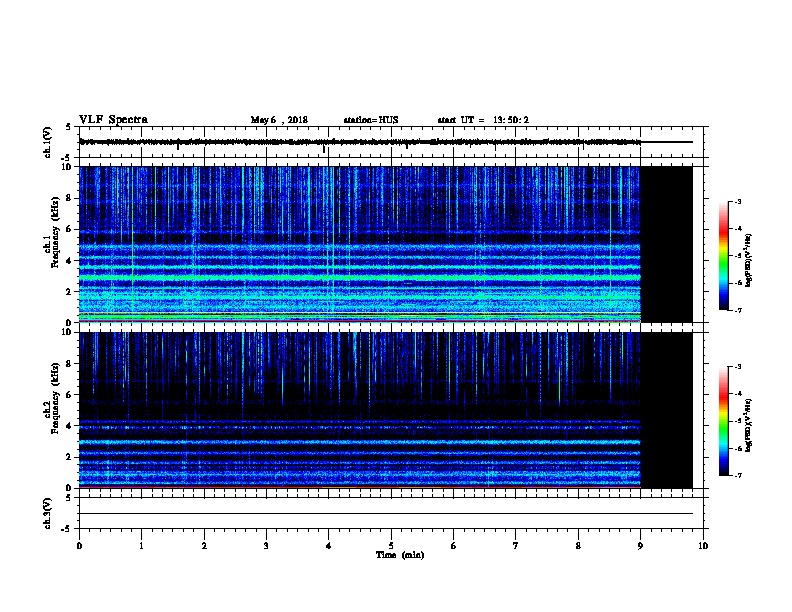Image resolution: width=792 pixels, height=612 pixels.
Task: Click time axis tick label "1"
Action: coord(141,546)
